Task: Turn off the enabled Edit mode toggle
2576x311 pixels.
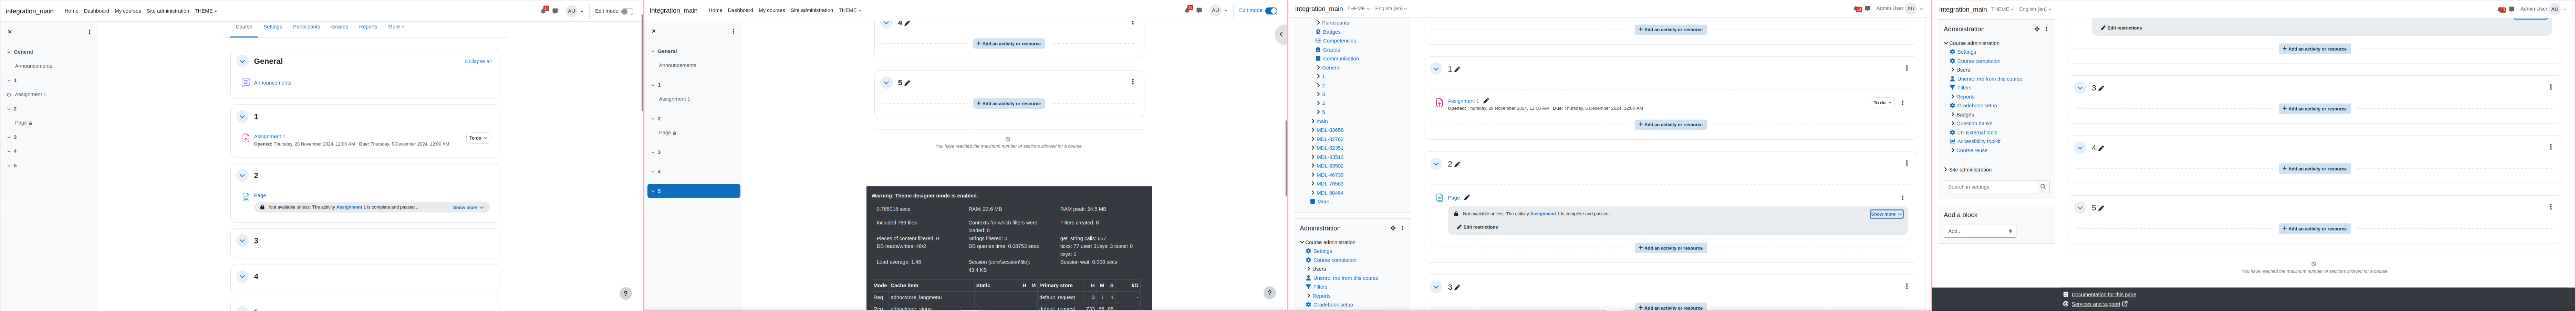Action: click(1271, 11)
